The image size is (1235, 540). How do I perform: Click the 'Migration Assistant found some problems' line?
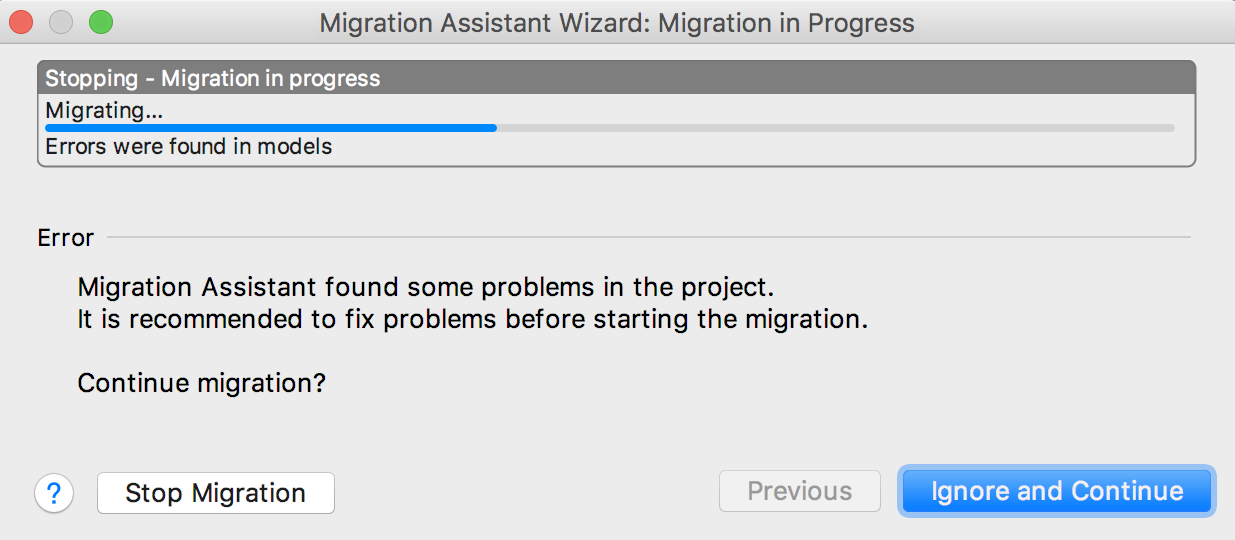tap(426, 288)
